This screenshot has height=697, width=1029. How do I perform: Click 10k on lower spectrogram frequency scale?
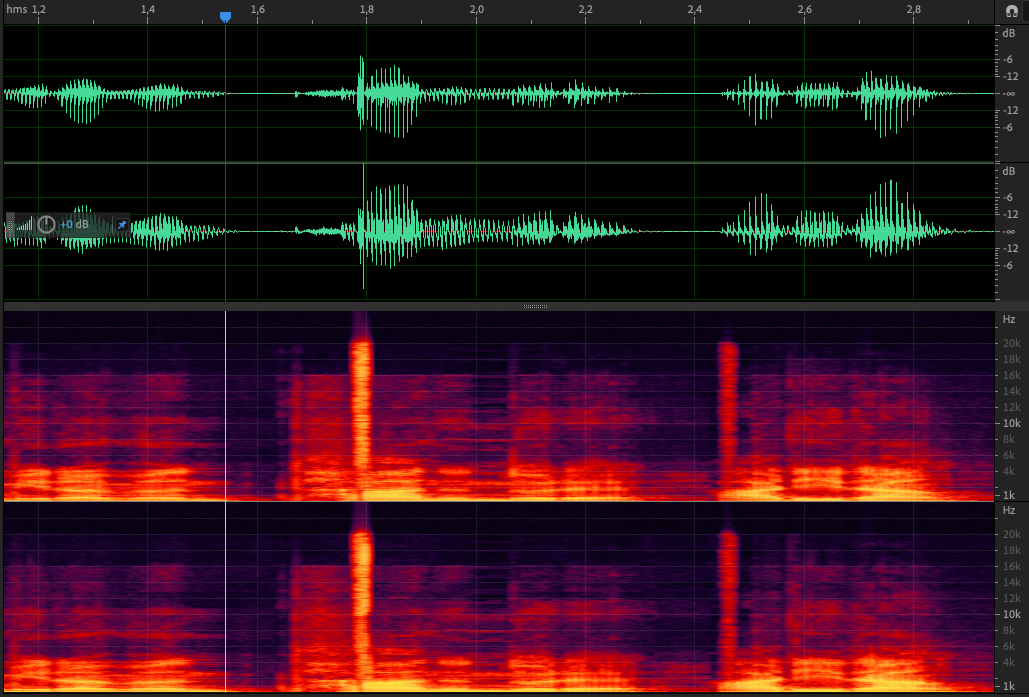(x=1010, y=614)
